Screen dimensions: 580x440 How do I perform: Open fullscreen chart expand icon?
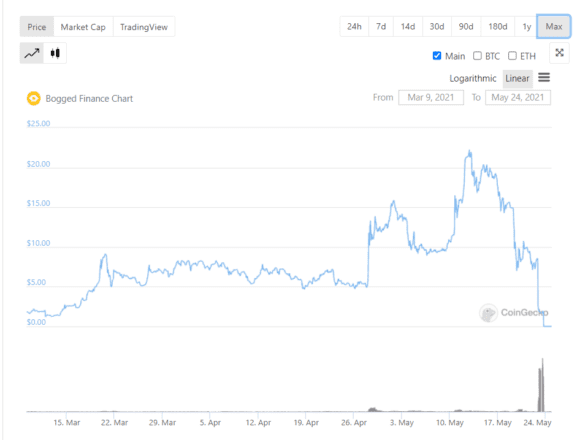click(x=559, y=53)
